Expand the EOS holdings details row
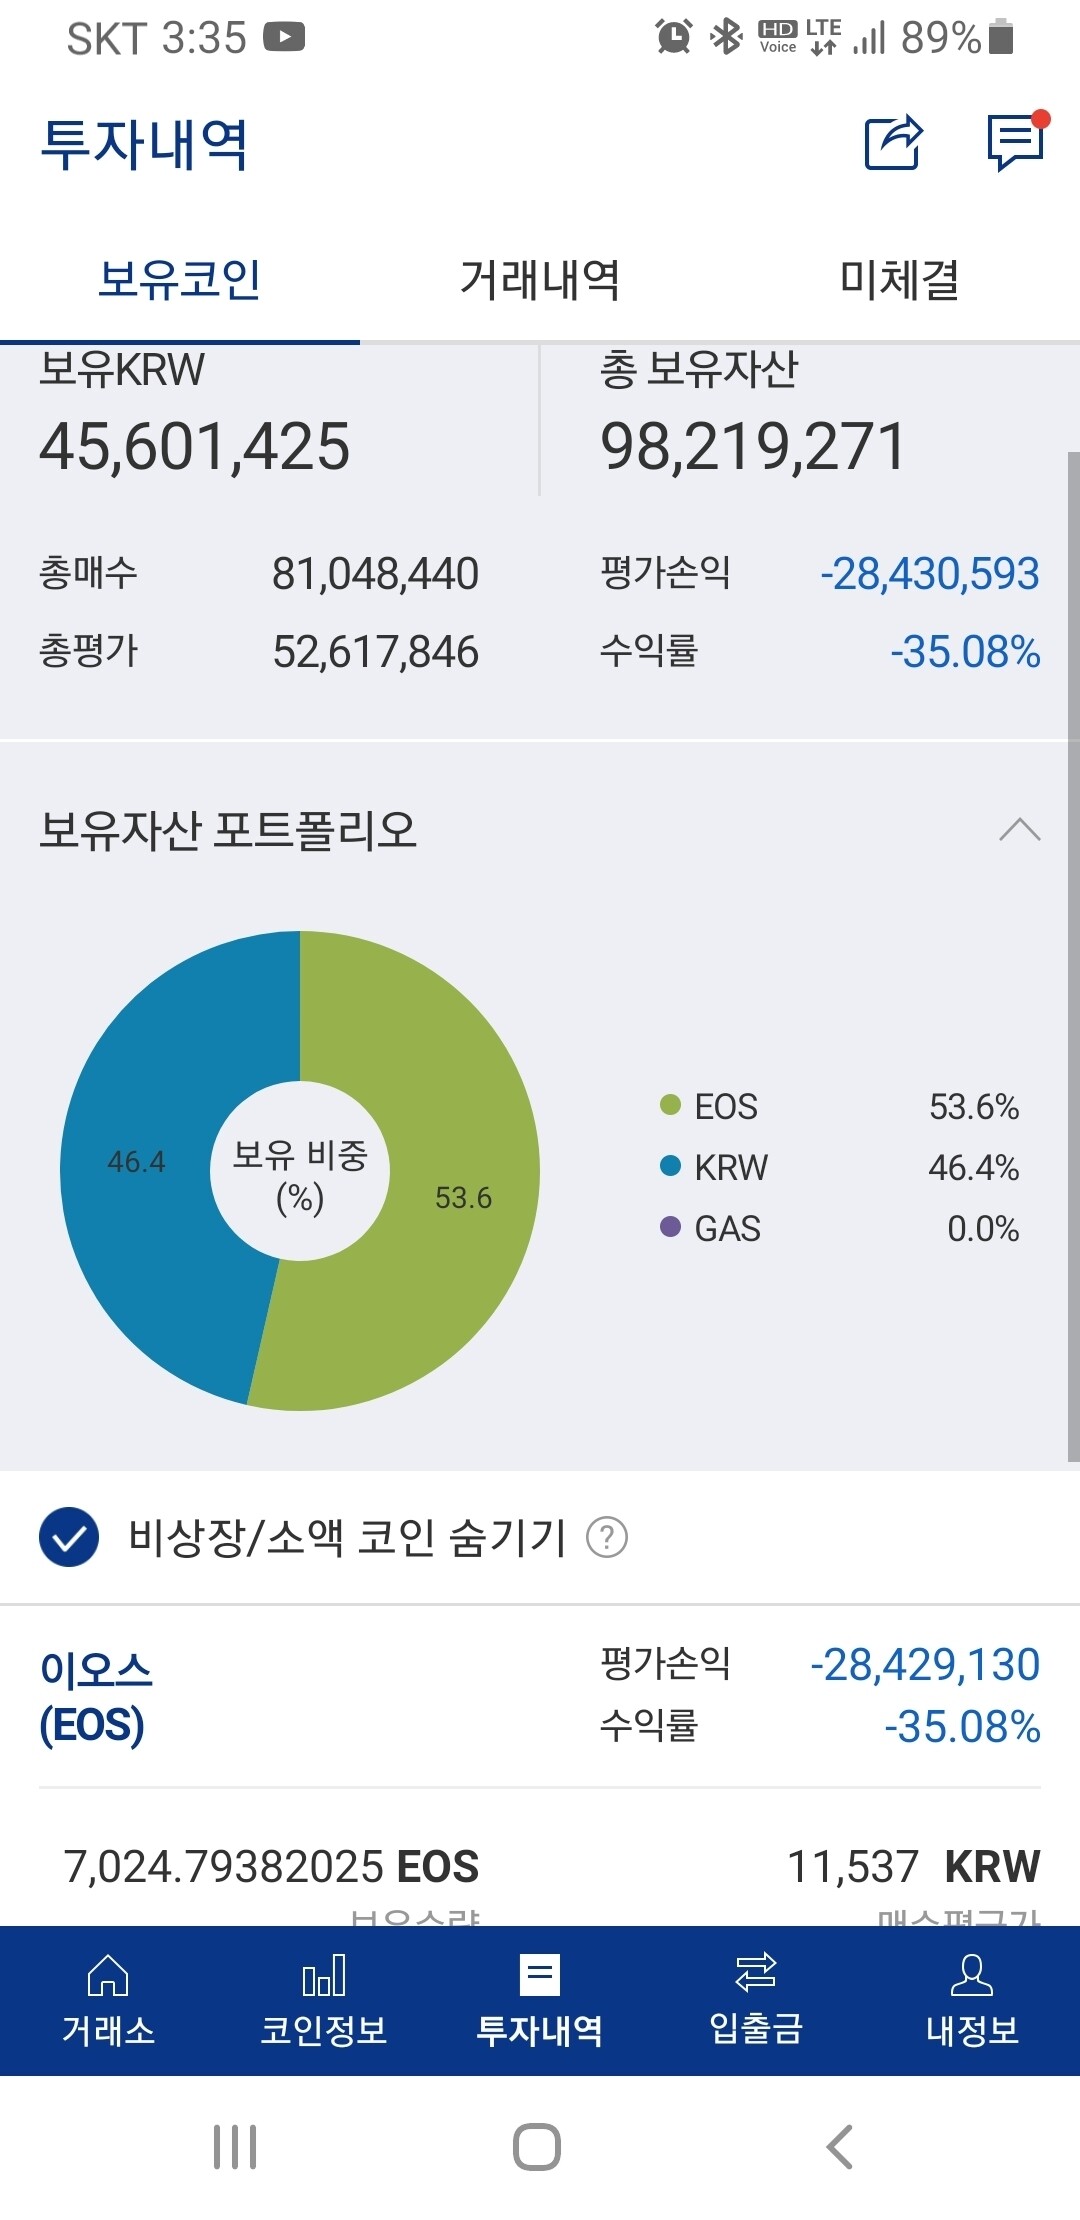The image size is (1080, 2220). tap(540, 1690)
